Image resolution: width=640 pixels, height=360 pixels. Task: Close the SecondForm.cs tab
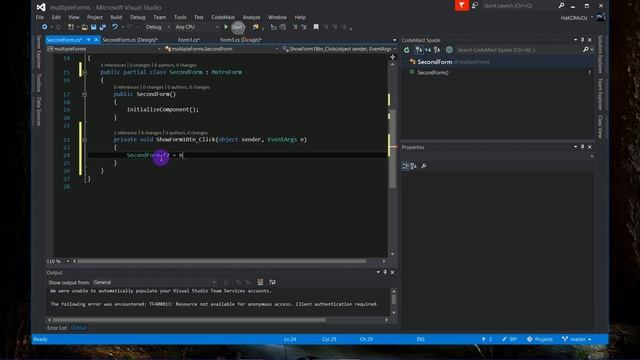pyautogui.click(x=96, y=40)
